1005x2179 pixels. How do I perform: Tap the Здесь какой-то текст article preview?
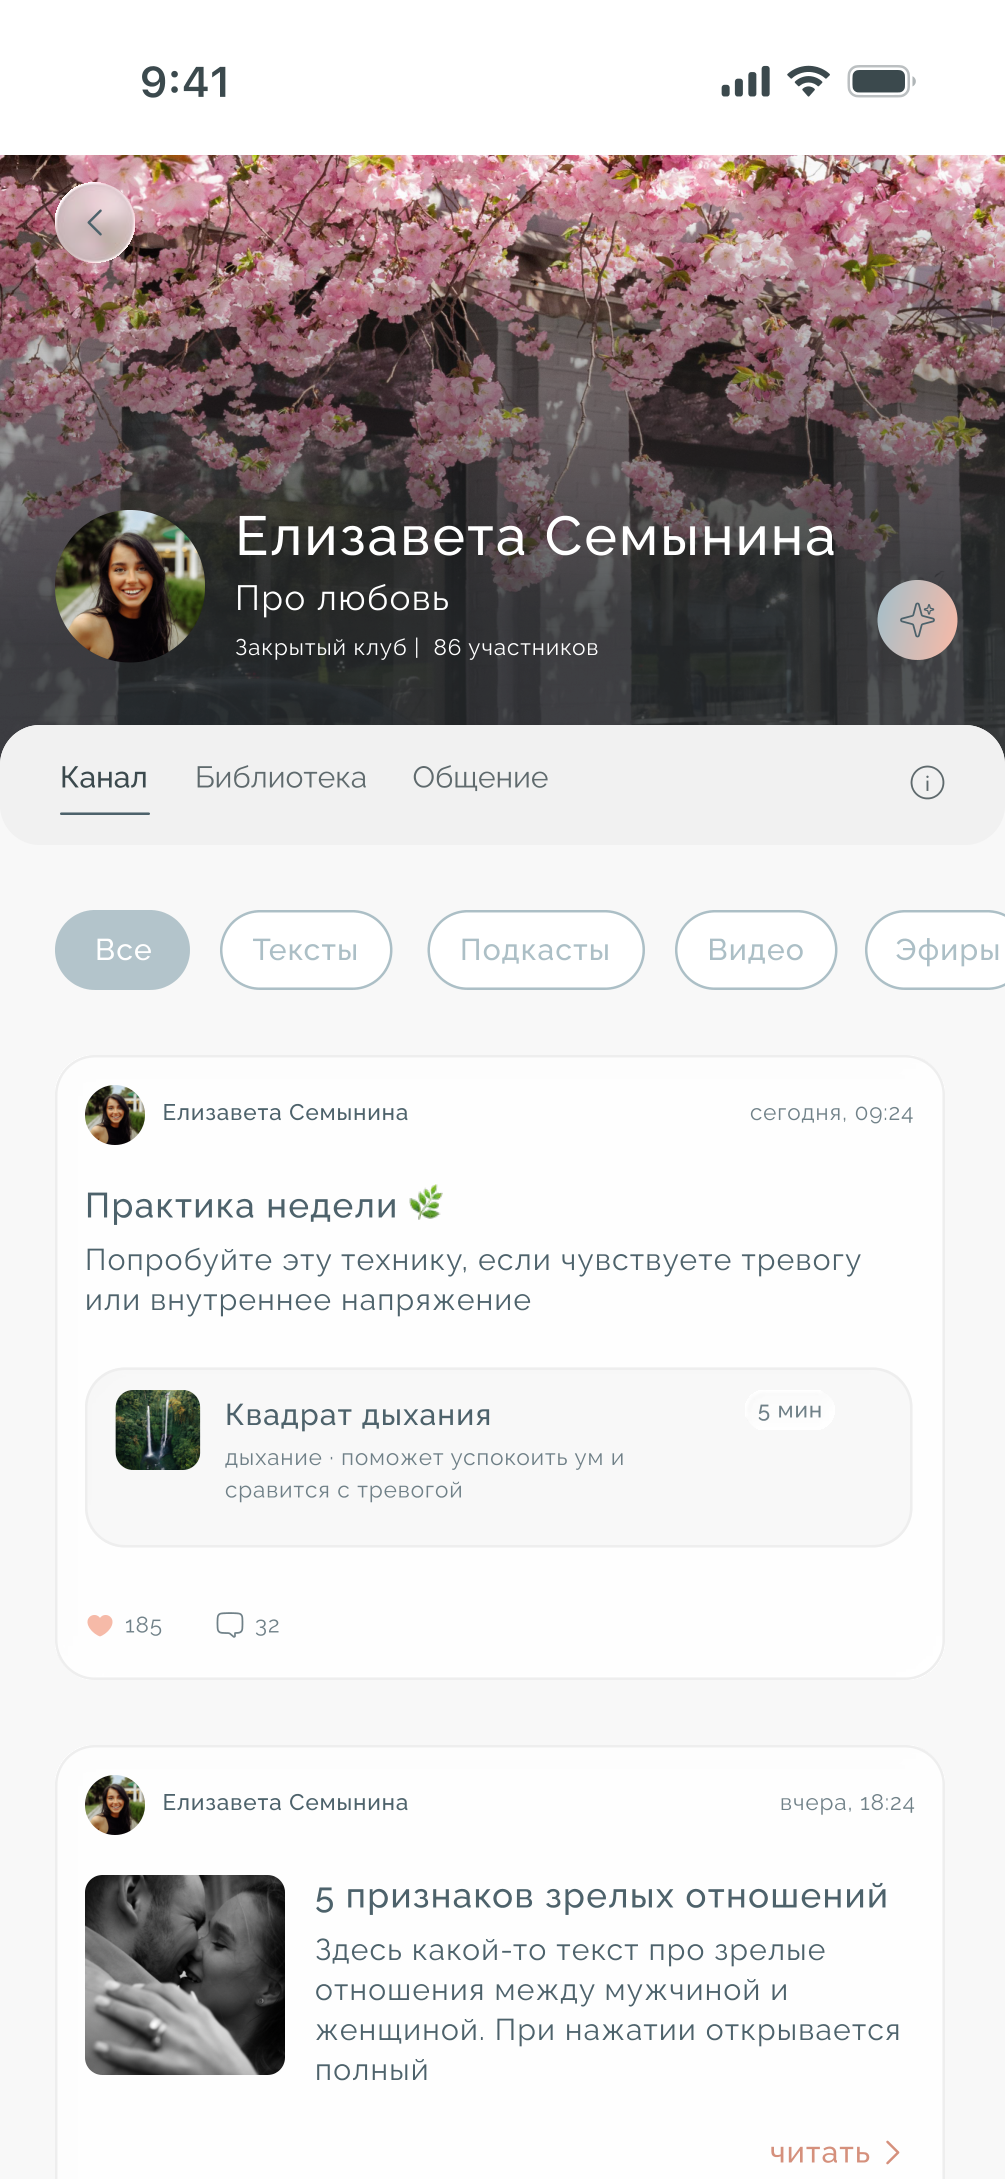[x=607, y=2010]
